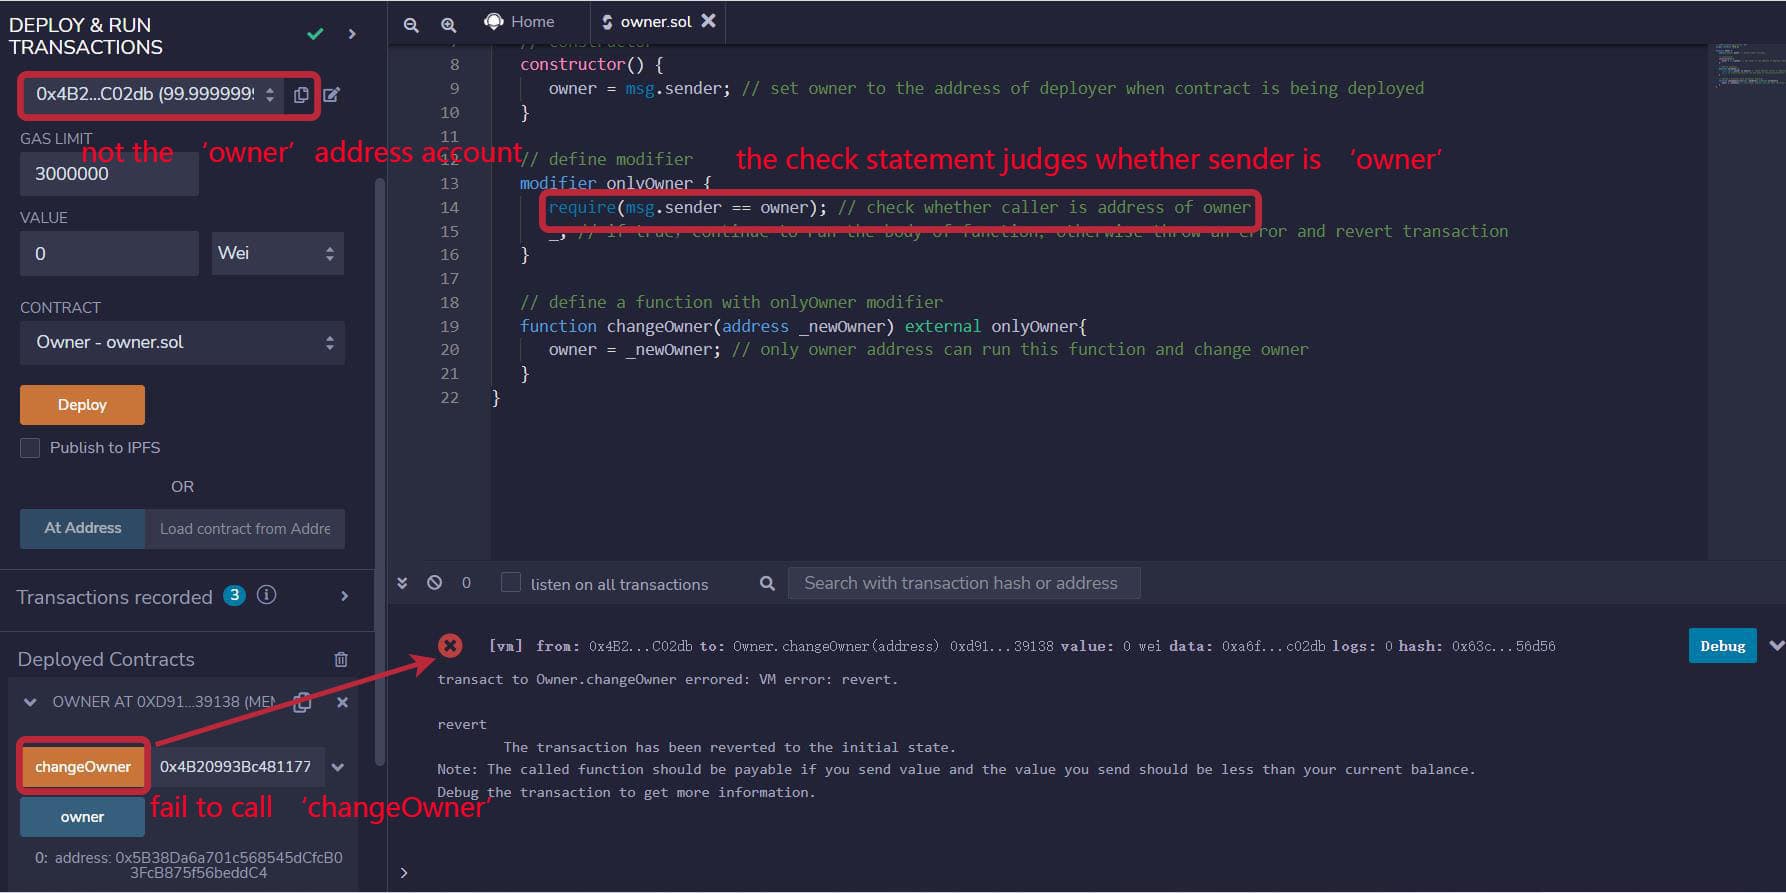The image size is (1786, 893).
Task: Open the Wei unit dropdown
Action: [277, 254]
